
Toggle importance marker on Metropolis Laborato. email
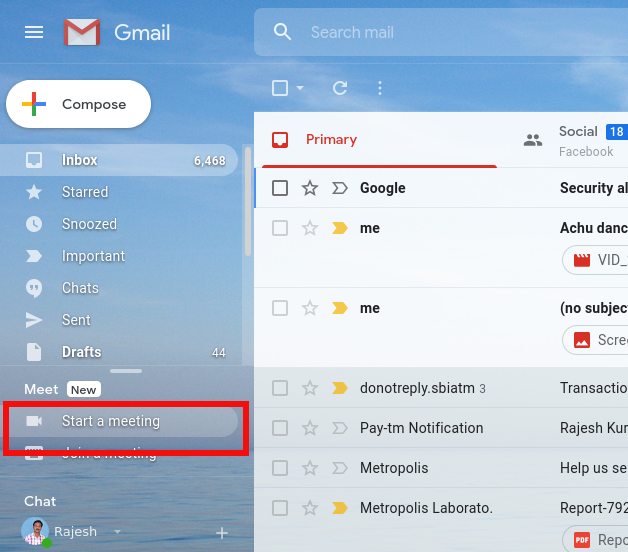[x=340, y=508]
